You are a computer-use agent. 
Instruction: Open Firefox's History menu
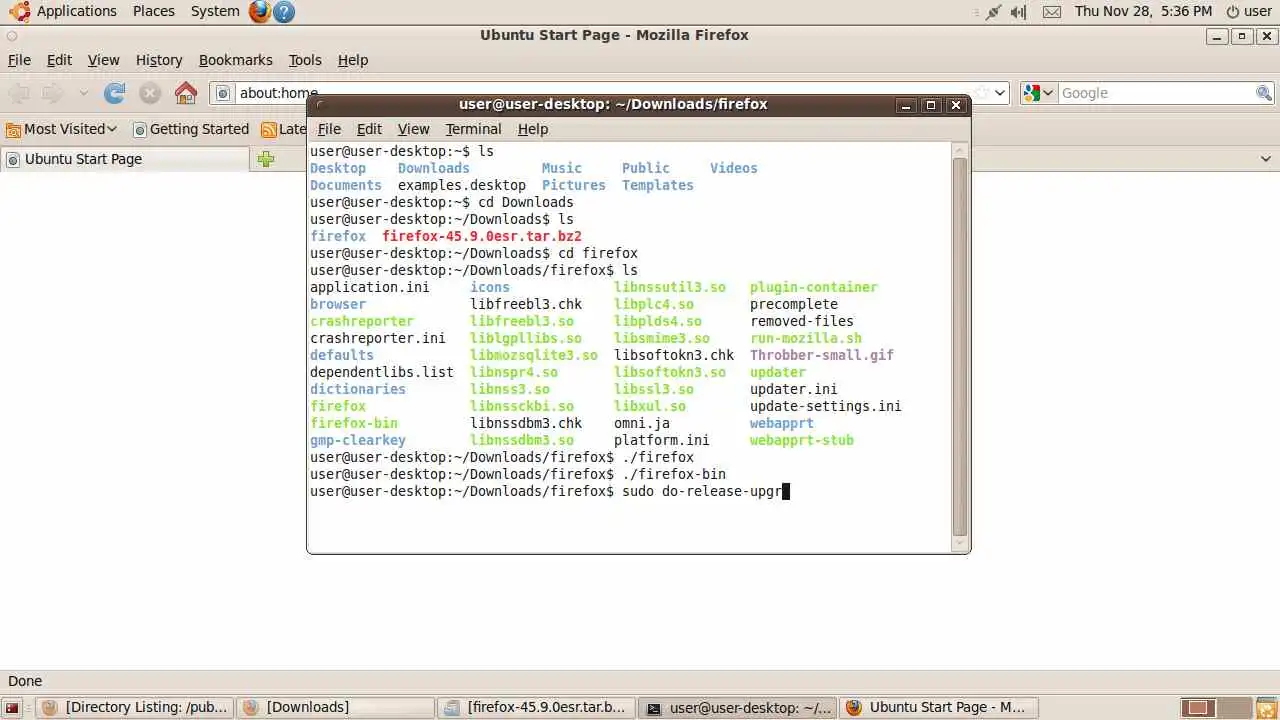click(159, 60)
